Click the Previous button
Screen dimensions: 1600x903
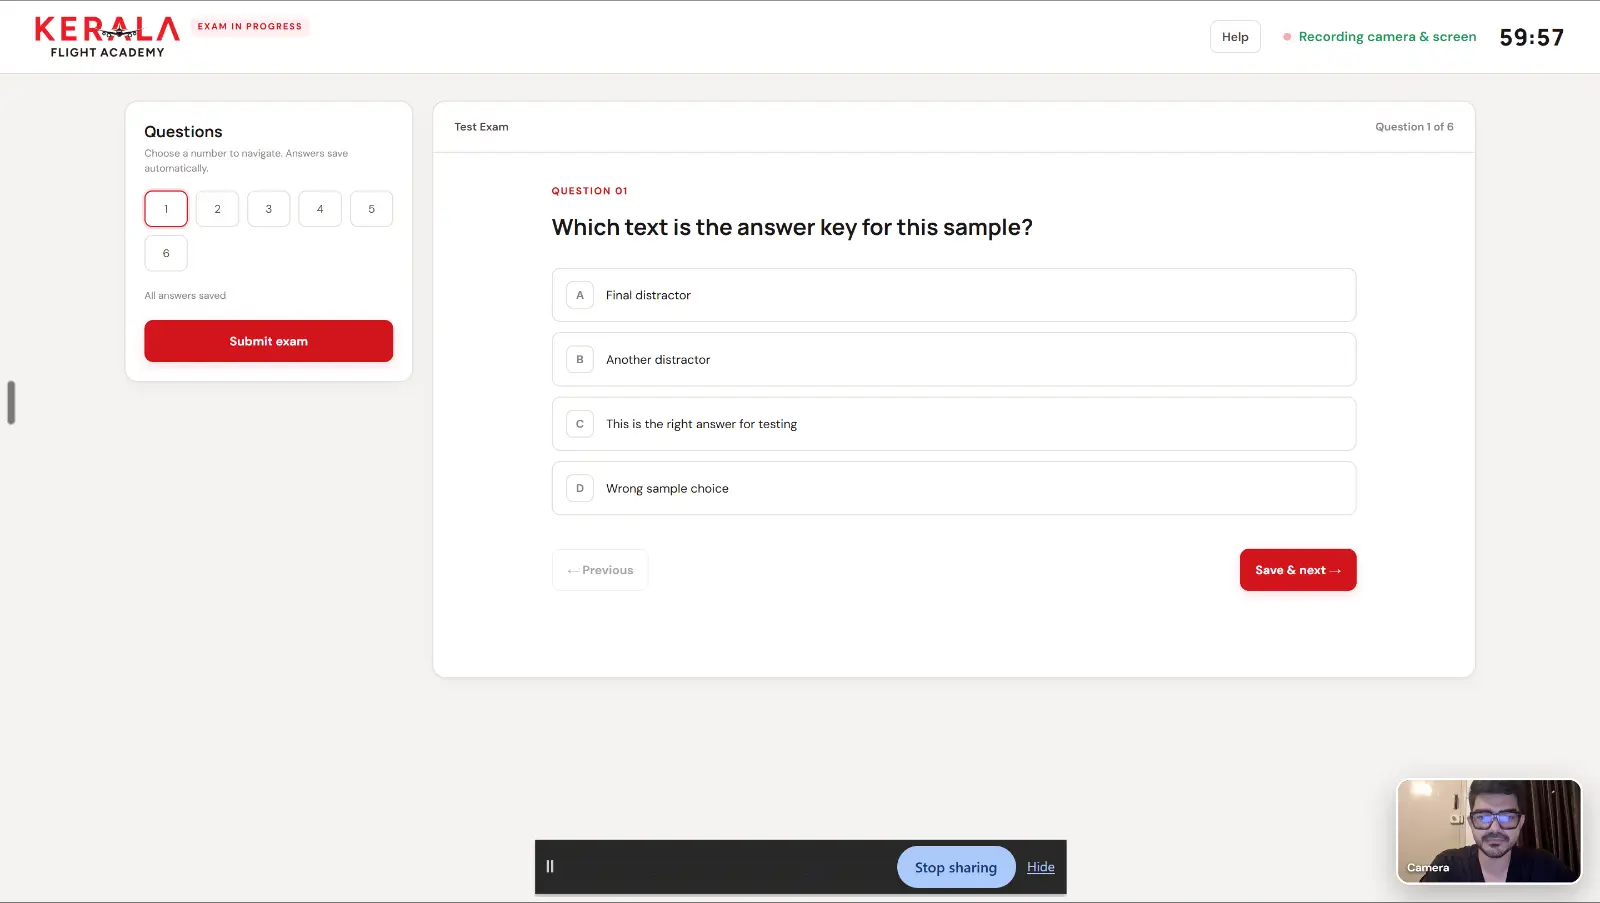[x=600, y=570]
